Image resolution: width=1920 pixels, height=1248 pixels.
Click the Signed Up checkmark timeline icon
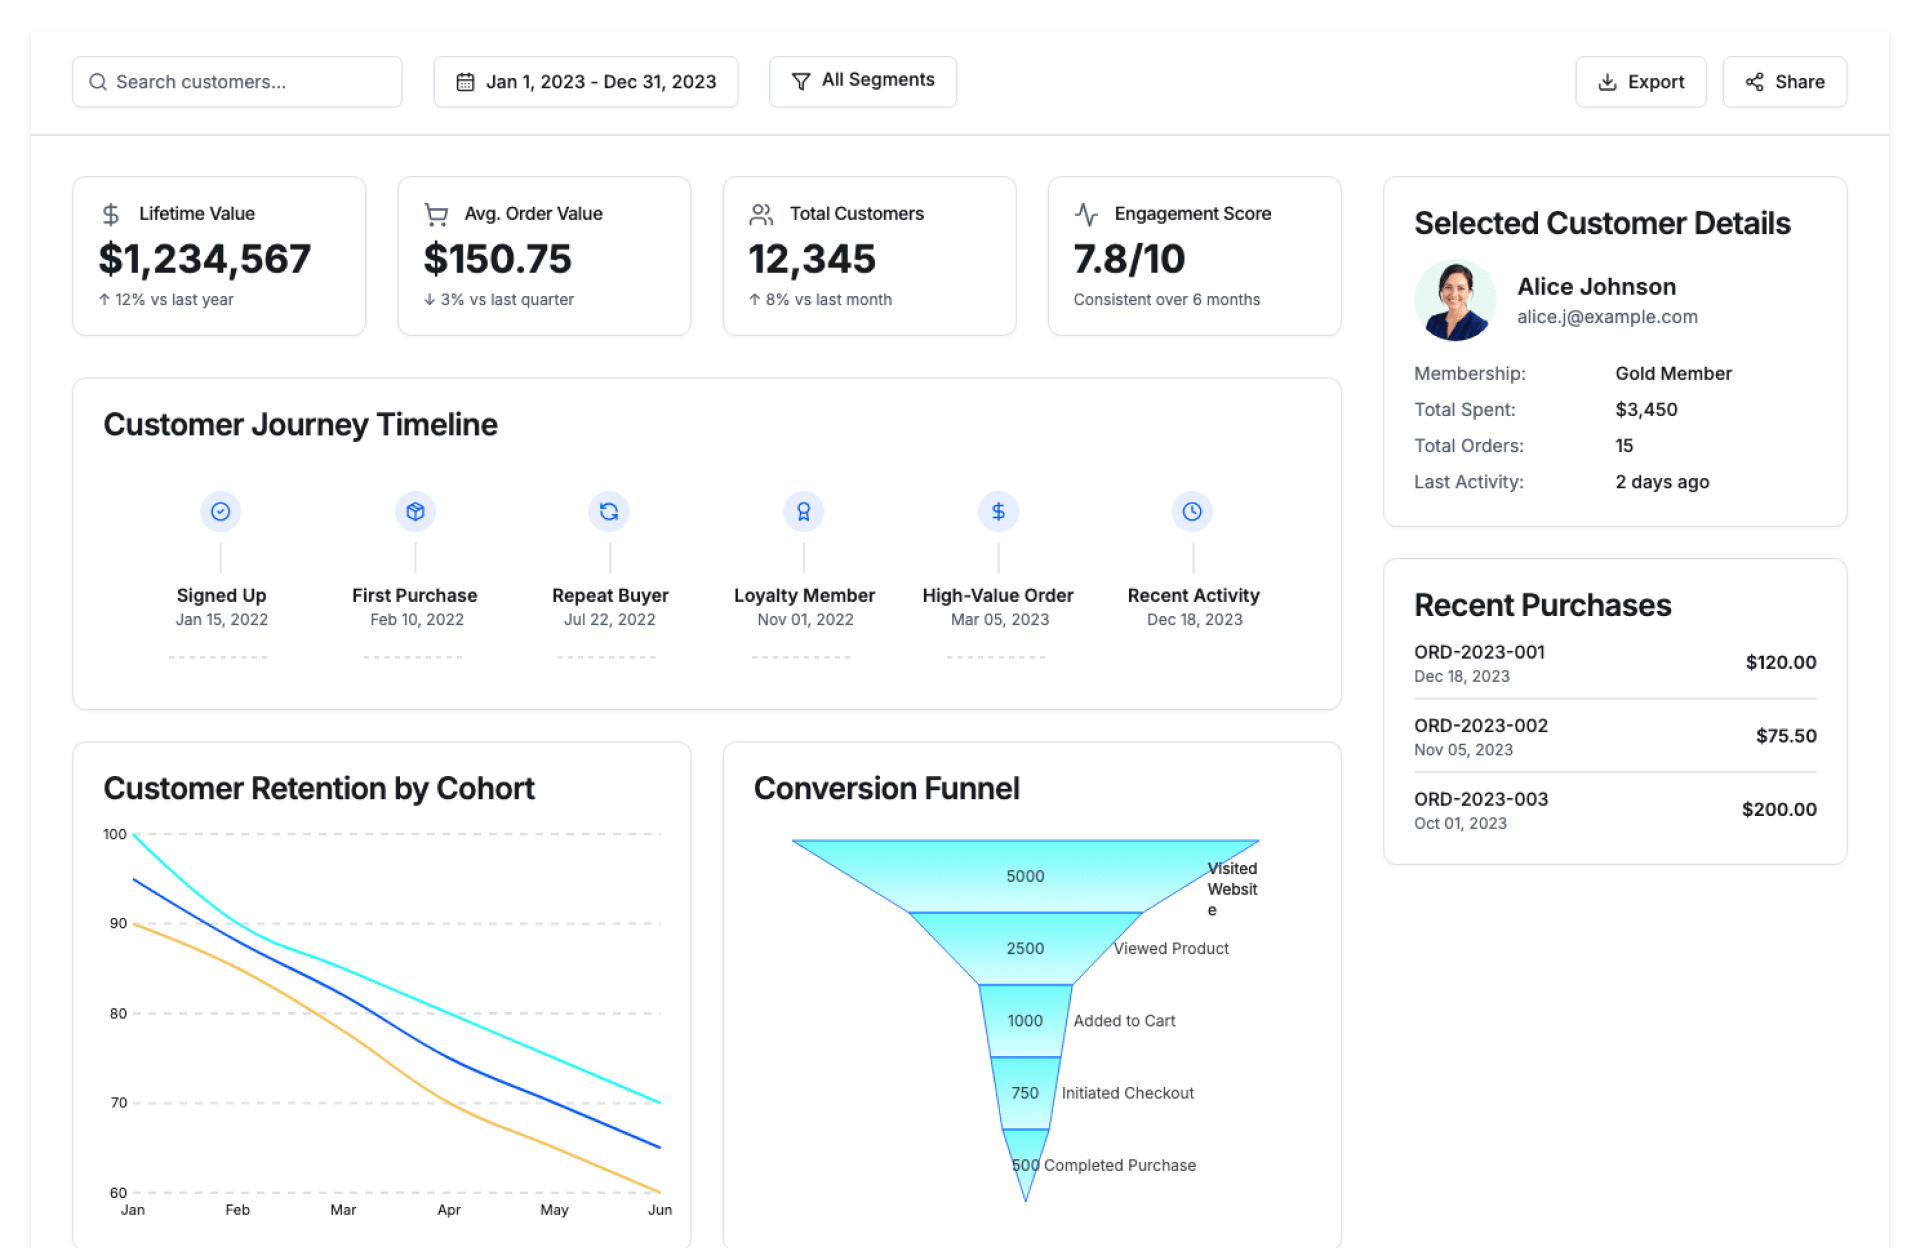tap(221, 512)
